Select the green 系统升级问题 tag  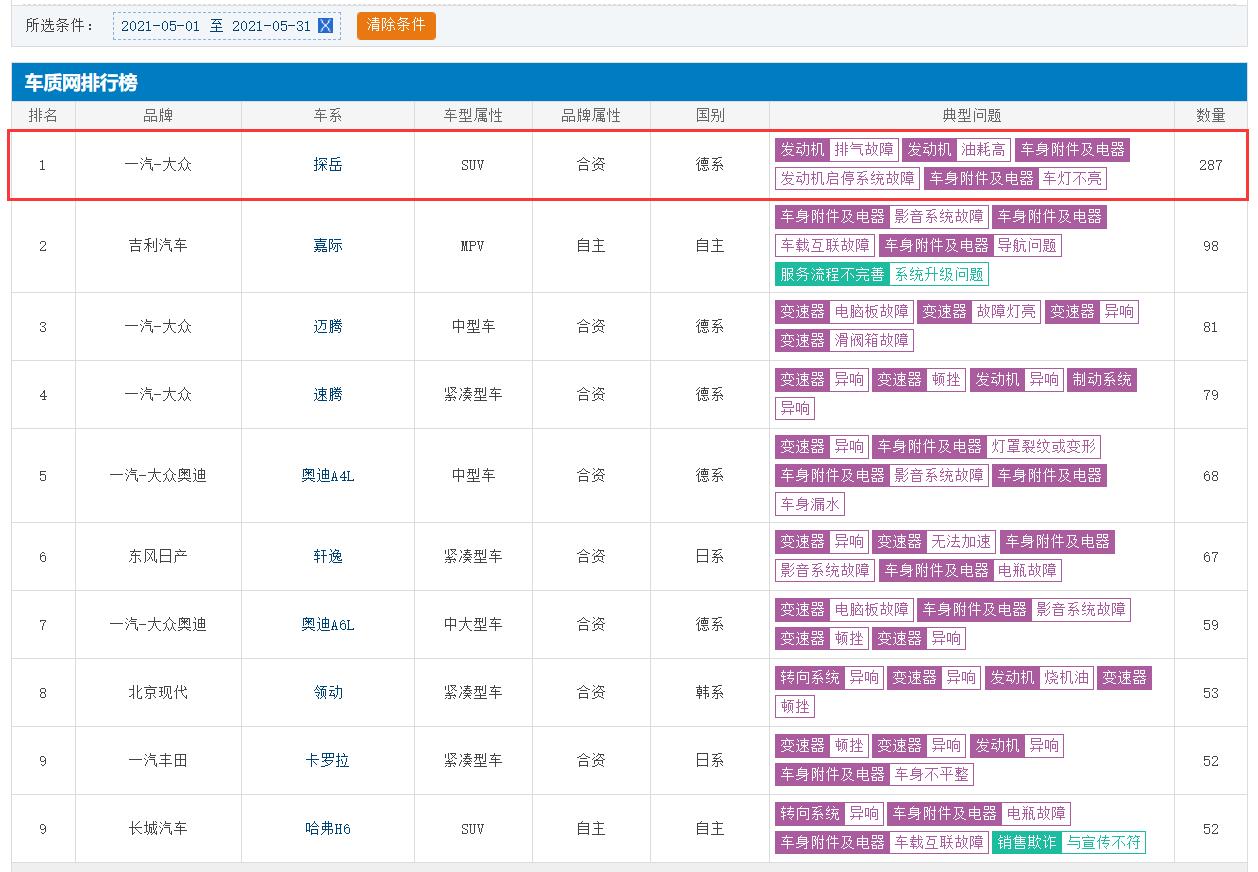click(x=939, y=275)
